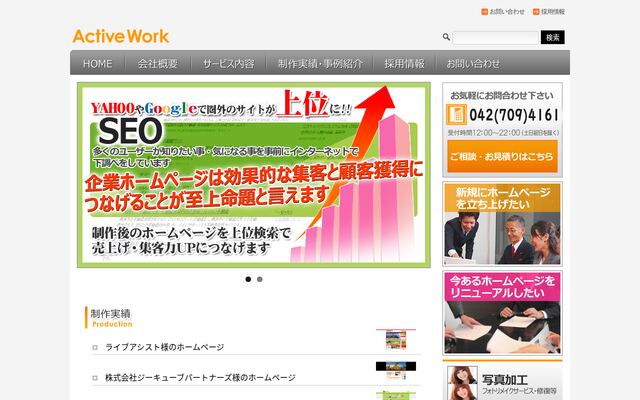This screenshot has width=640, height=400.
Task: Open 新規にホームページを立ち上げたい banner
Action: (502, 224)
